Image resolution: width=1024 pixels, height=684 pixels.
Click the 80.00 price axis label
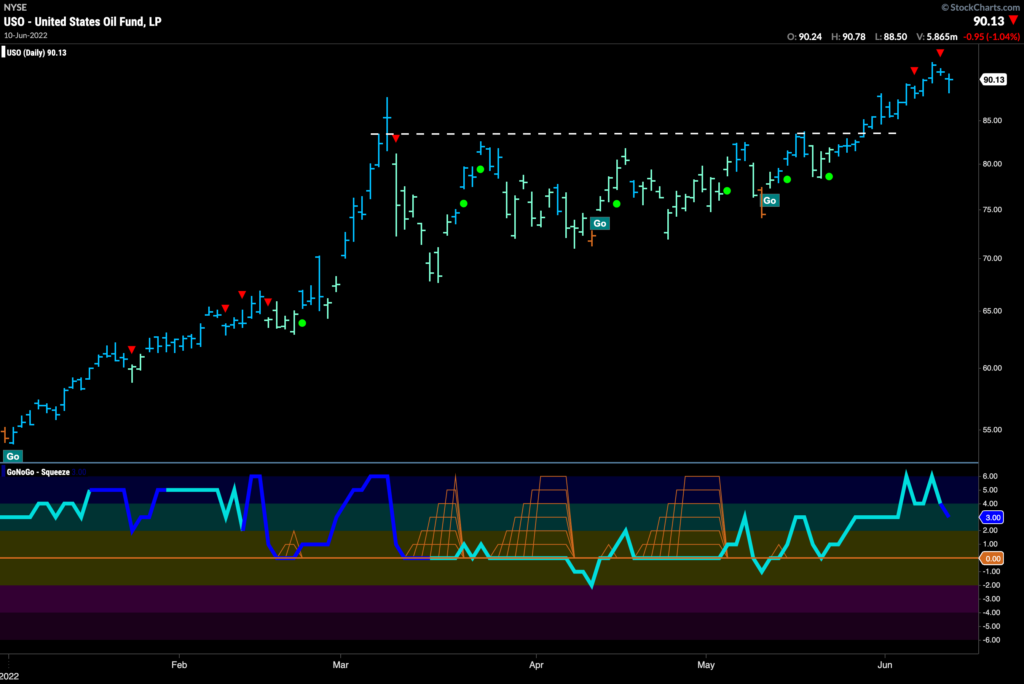pyautogui.click(x=992, y=164)
